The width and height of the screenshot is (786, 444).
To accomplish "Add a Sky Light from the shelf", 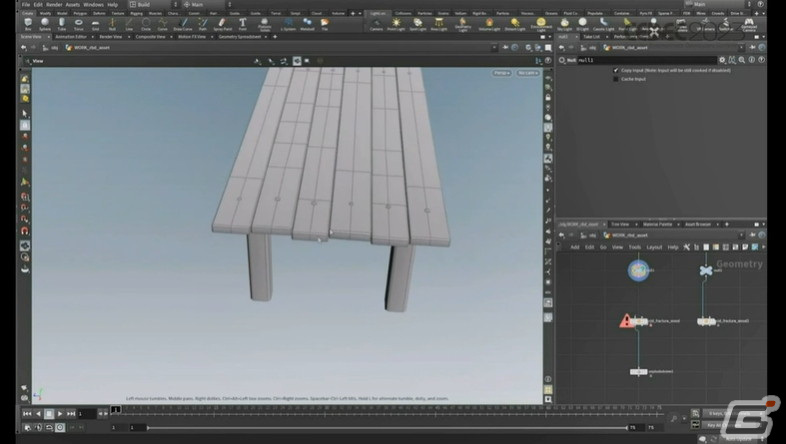I will [564, 24].
